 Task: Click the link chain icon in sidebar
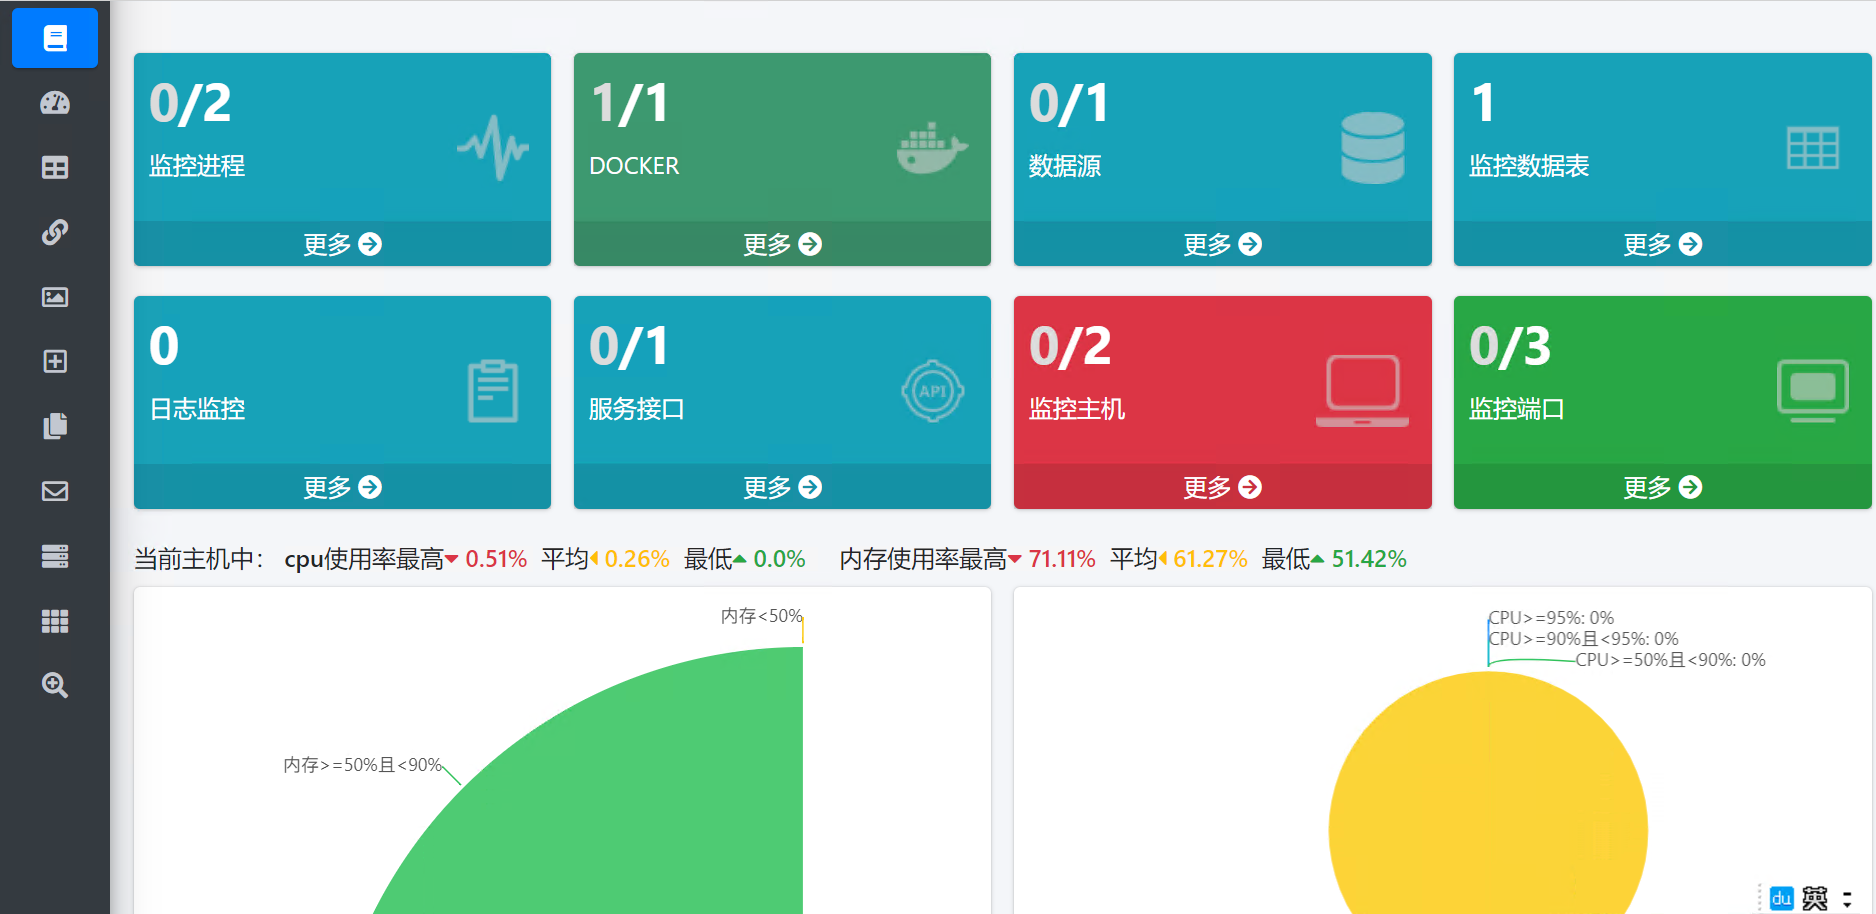(55, 232)
